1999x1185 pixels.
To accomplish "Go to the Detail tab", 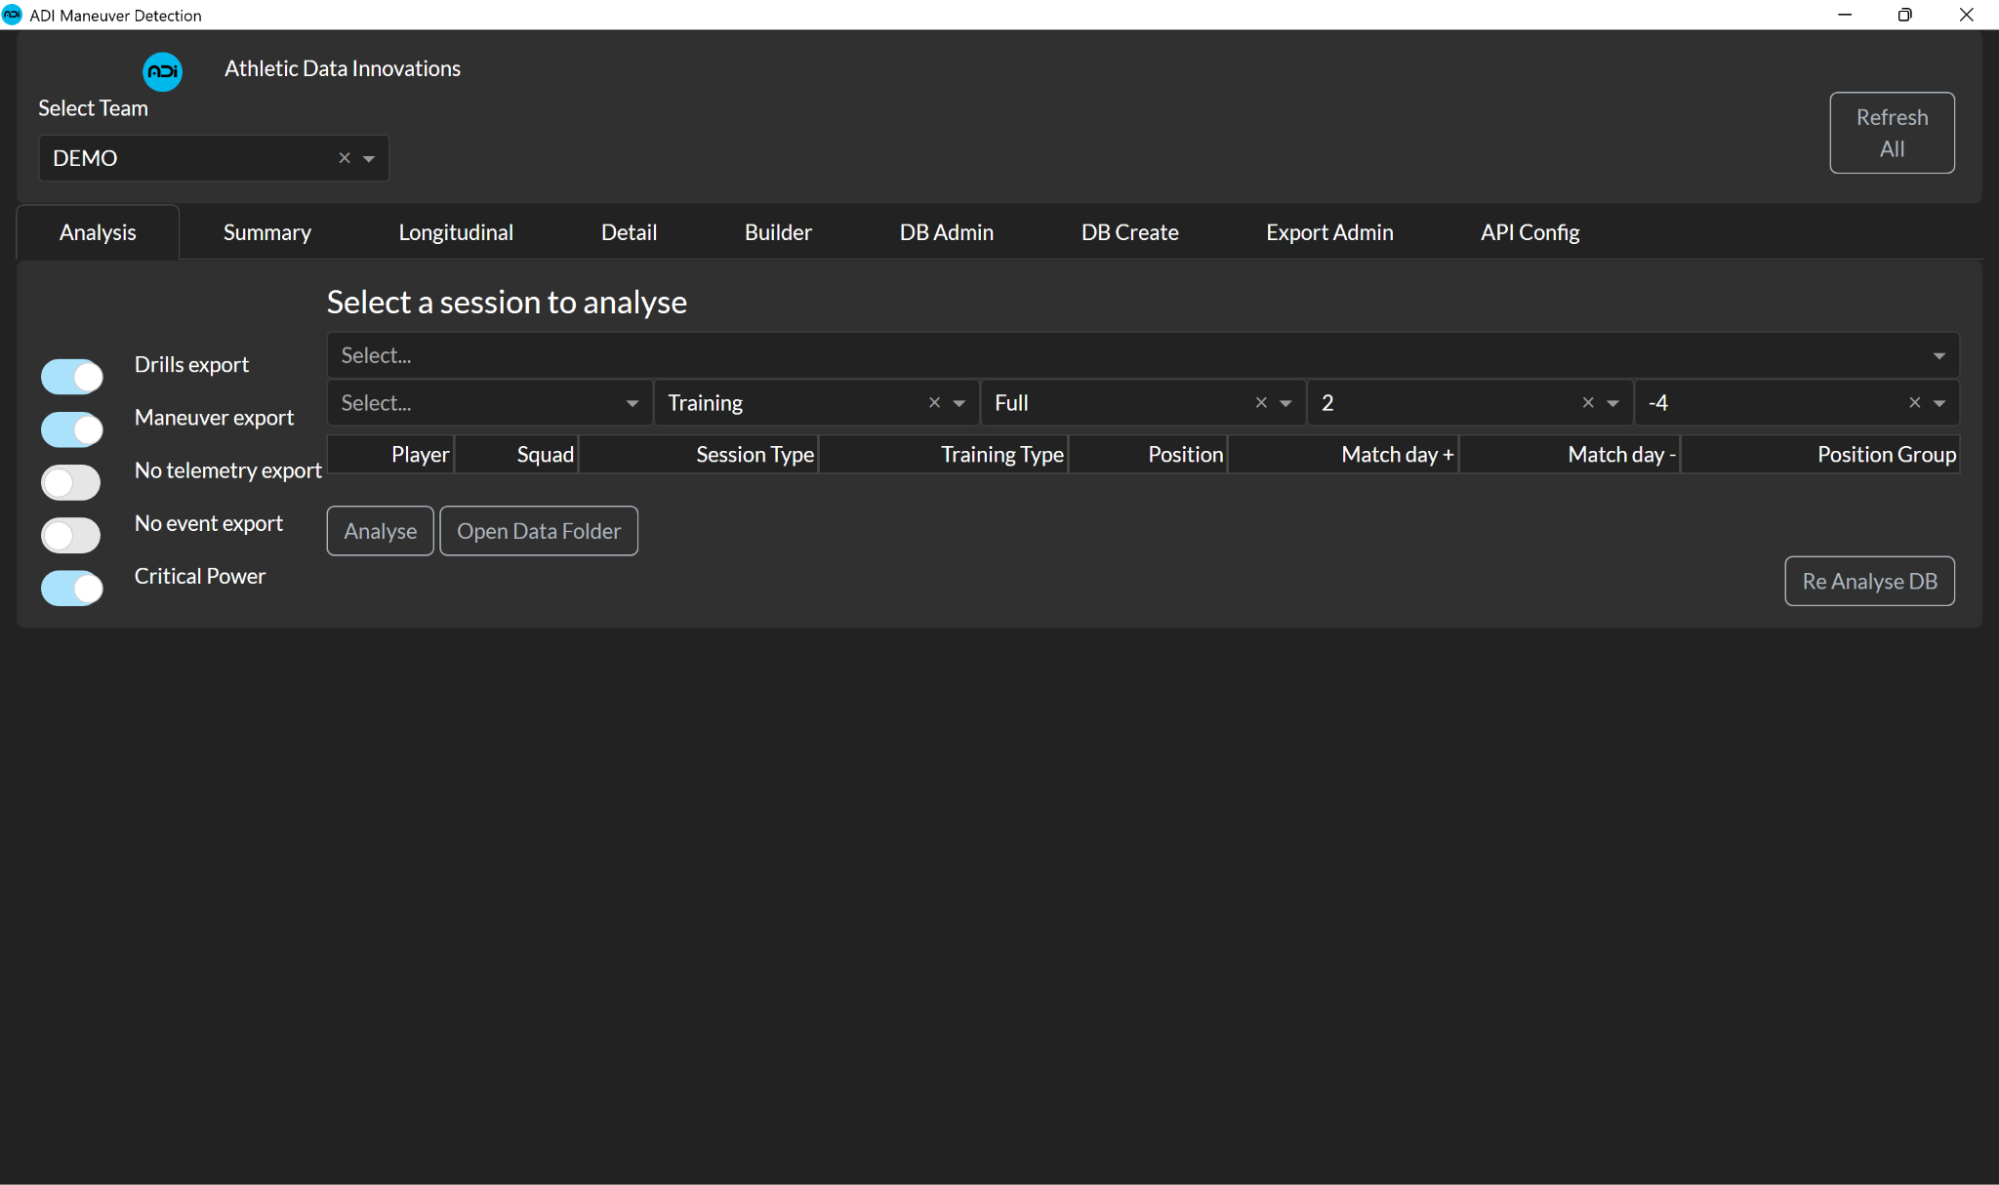I will (629, 233).
